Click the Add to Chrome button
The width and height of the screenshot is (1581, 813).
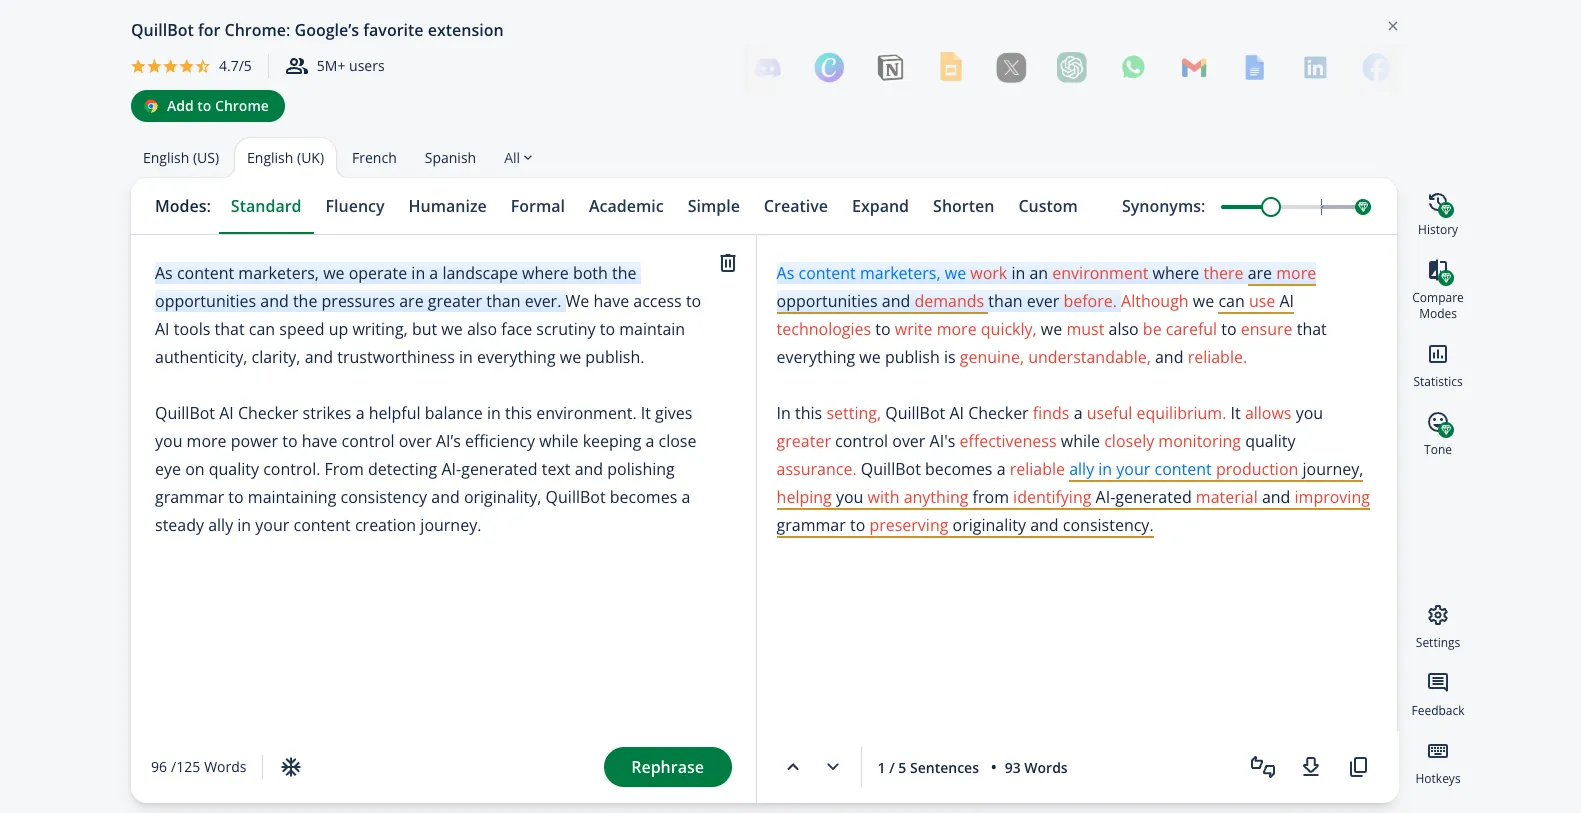pos(208,106)
